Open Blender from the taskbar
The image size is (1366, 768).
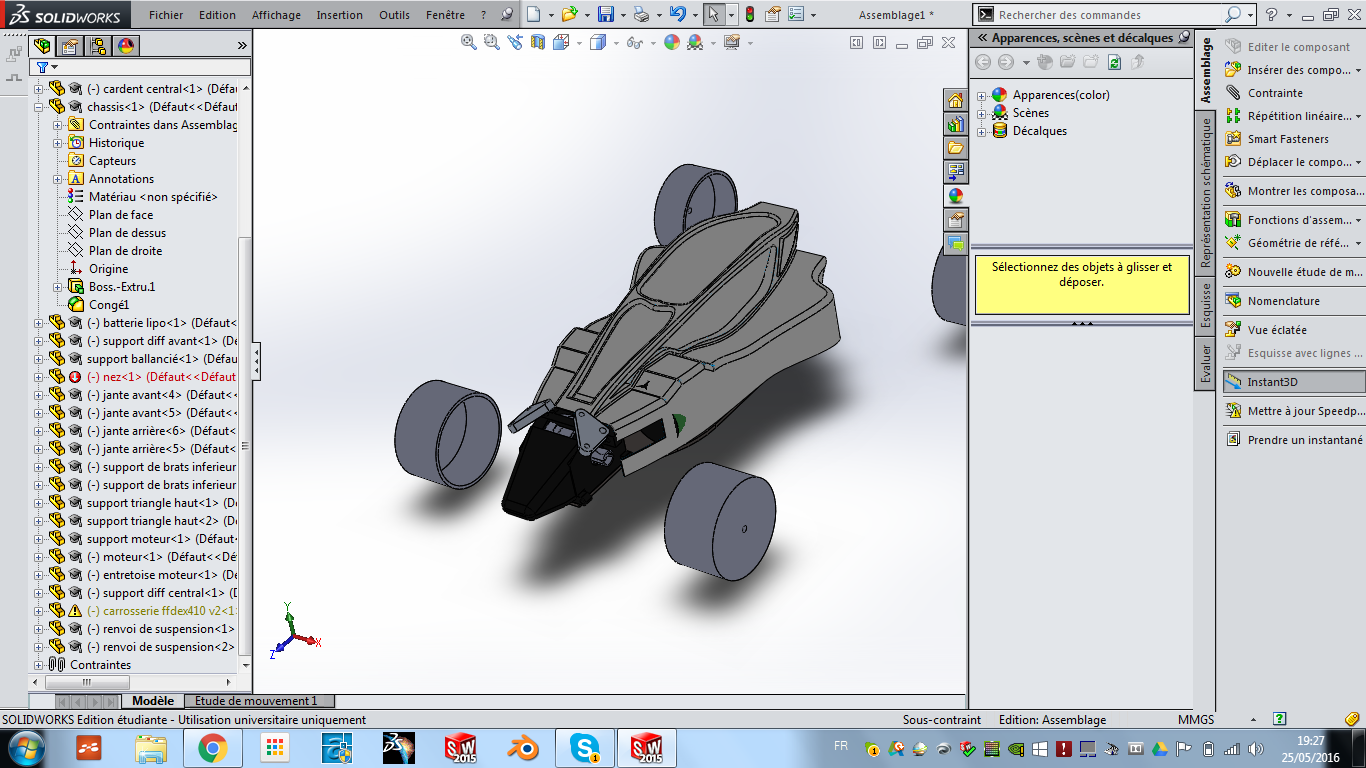pyautogui.click(x=522, y=747)
